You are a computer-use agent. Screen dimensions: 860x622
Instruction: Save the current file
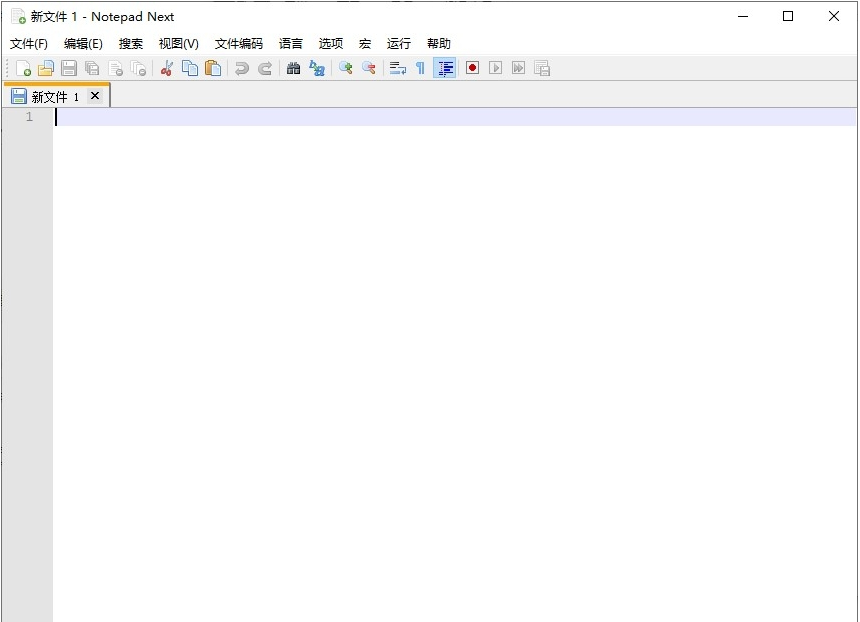(x=68, y=67)
